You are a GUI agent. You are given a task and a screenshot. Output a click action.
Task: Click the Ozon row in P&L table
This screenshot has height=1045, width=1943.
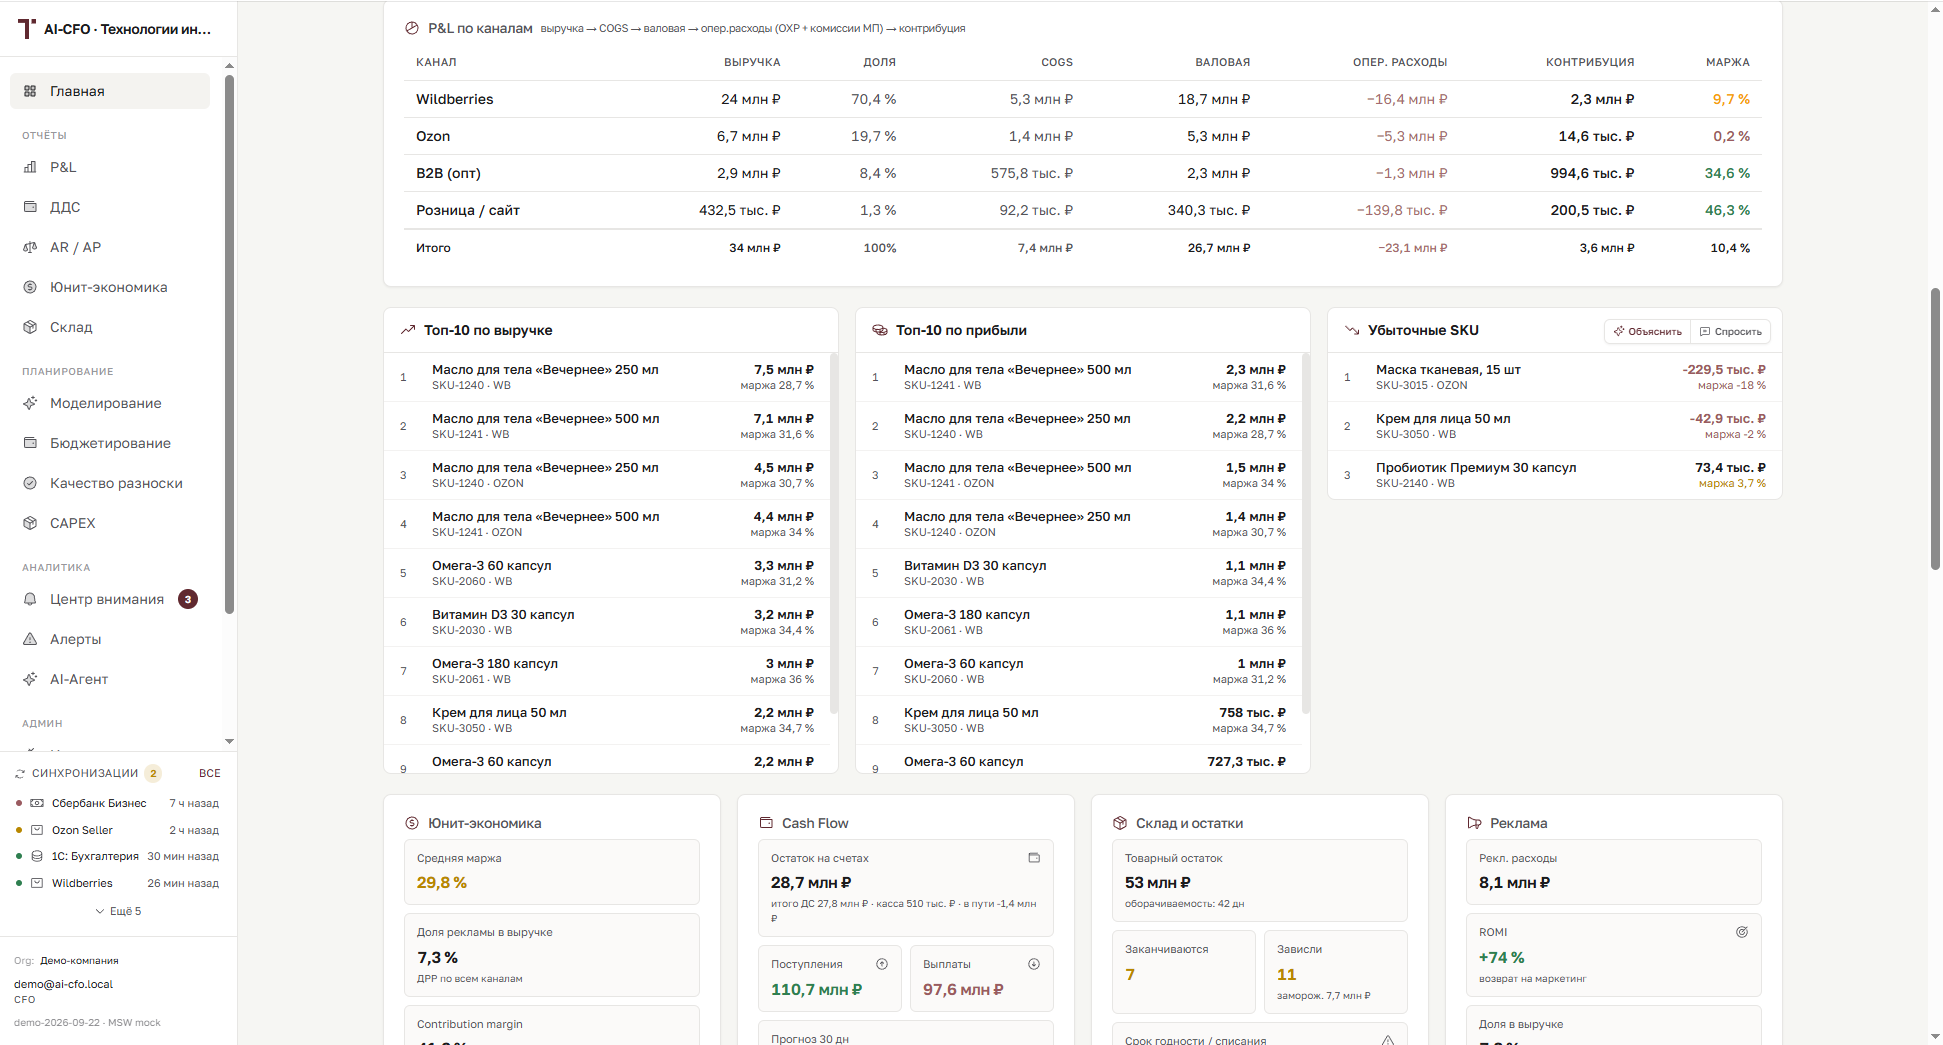click(x=1083, y=136)
